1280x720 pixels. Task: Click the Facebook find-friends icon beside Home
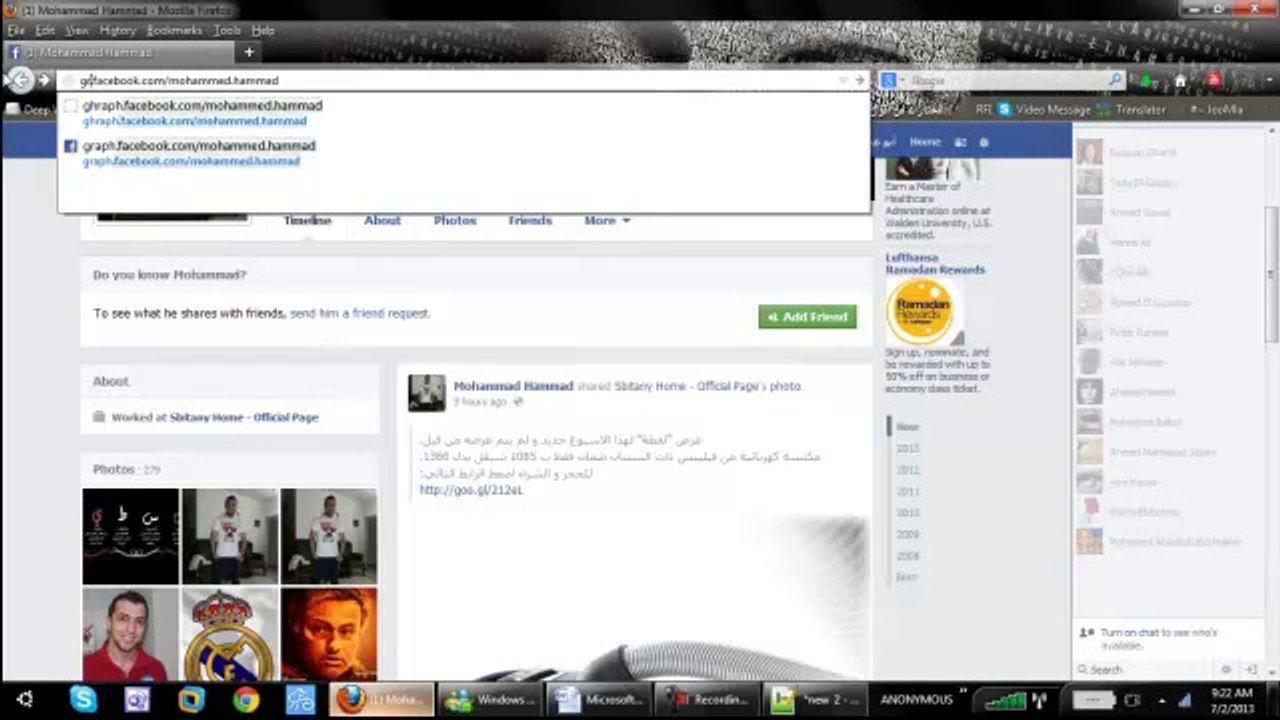[960, 142]
